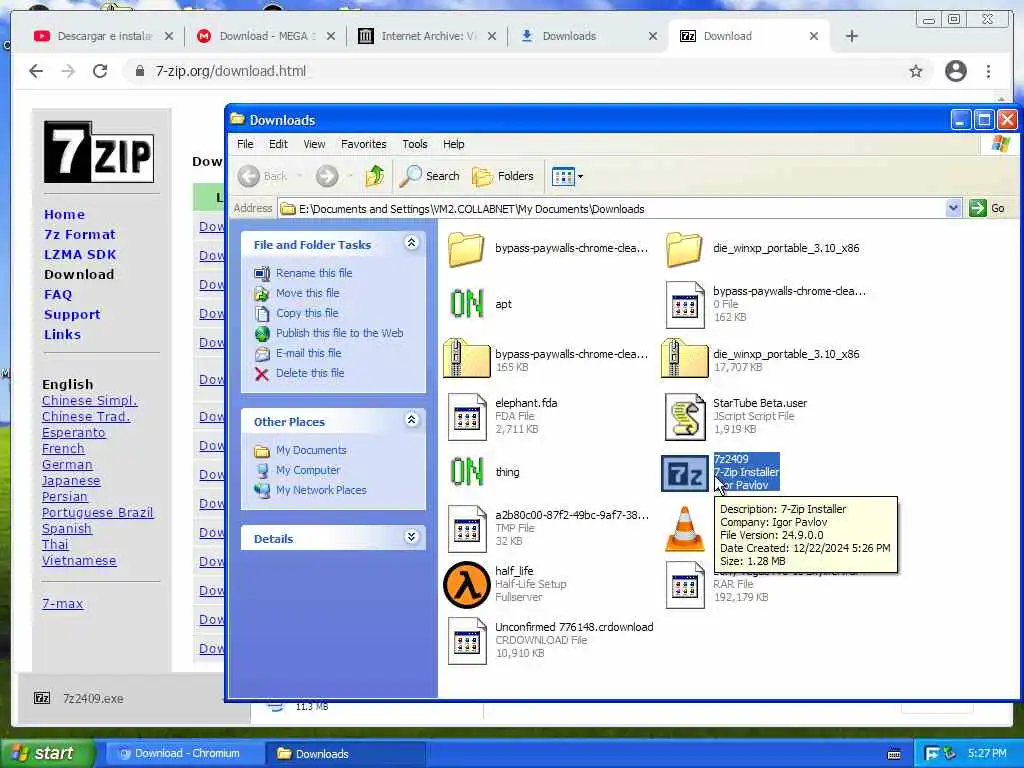1024x768 pixels.
Task: Open the Tools menu
Action: (x=415, y=144)
